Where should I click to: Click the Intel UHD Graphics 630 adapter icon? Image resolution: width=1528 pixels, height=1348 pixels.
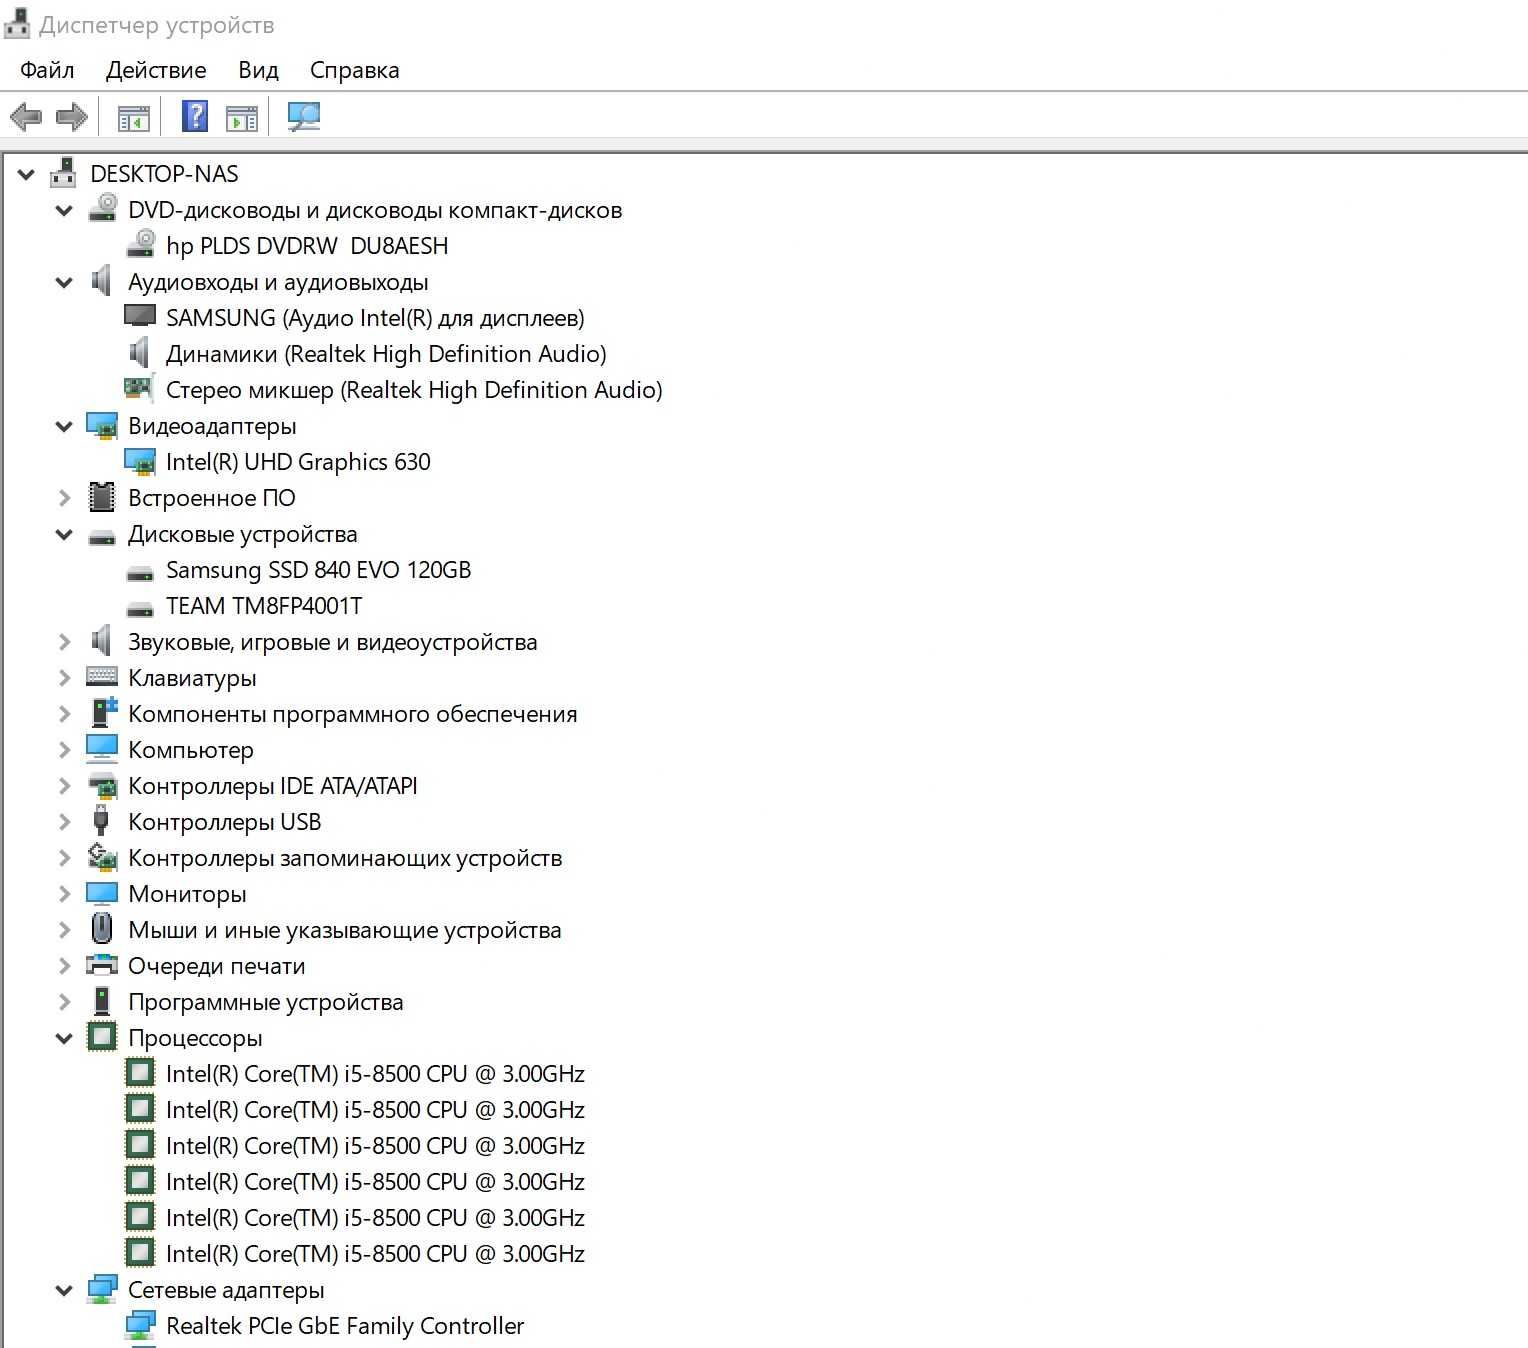(x=140, y=462)
